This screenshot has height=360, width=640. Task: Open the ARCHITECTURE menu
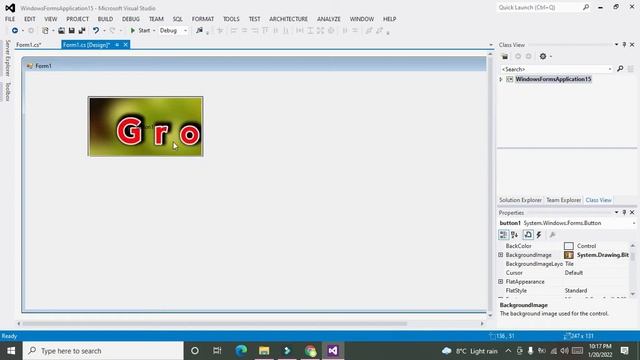(289, 19)
